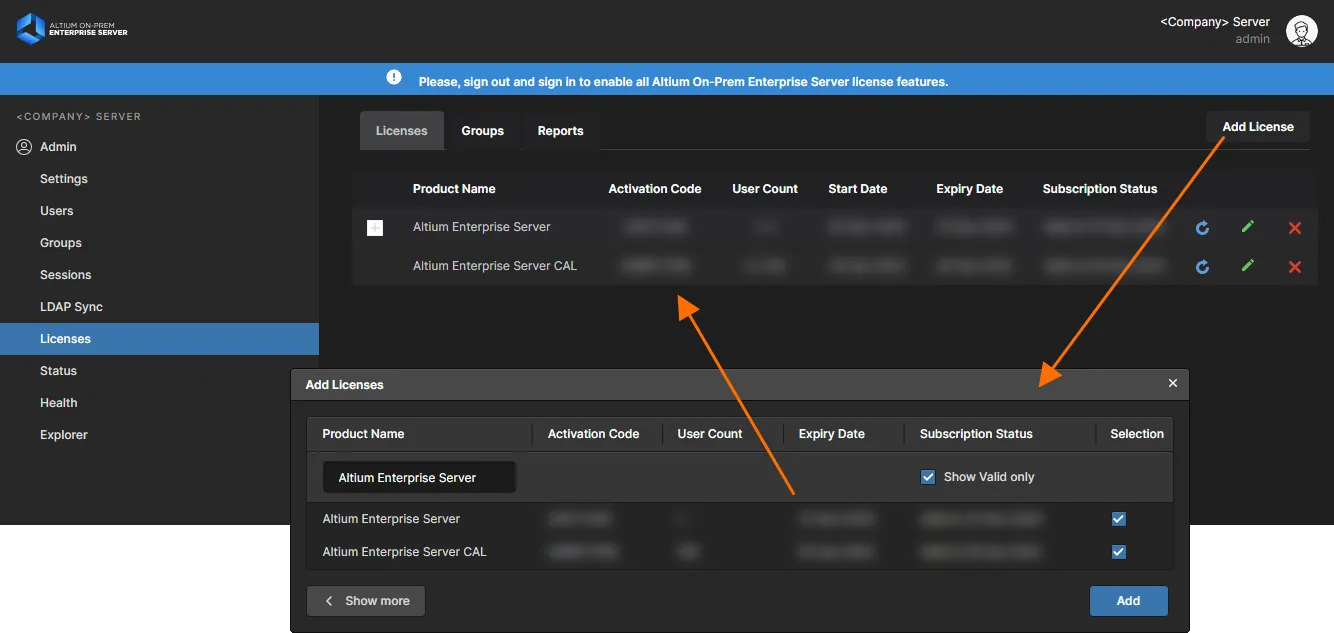The height and width of the screenshot is (633, 1334).
Task: Toggle the Show Valid only checkbox
Action: (927, 477)
